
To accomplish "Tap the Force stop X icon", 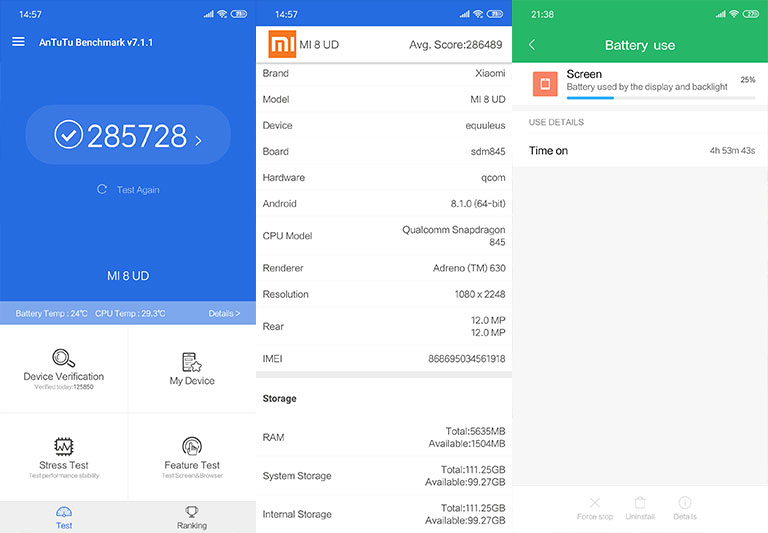I will pos(595,503).
